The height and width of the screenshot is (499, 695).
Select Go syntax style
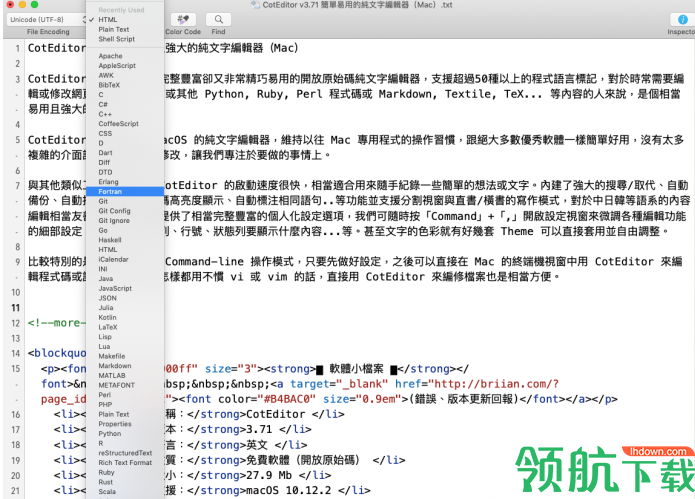point(103,230)
